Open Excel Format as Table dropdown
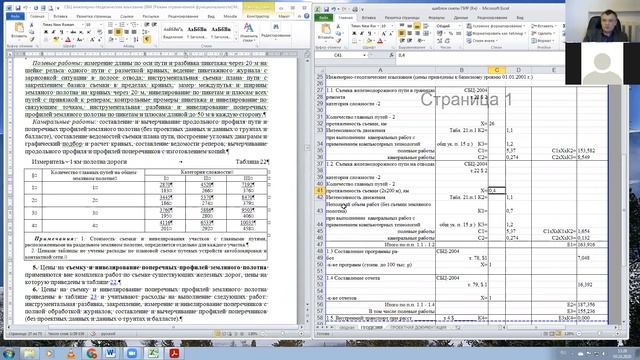640x360 pixels. tap(496, 33)
